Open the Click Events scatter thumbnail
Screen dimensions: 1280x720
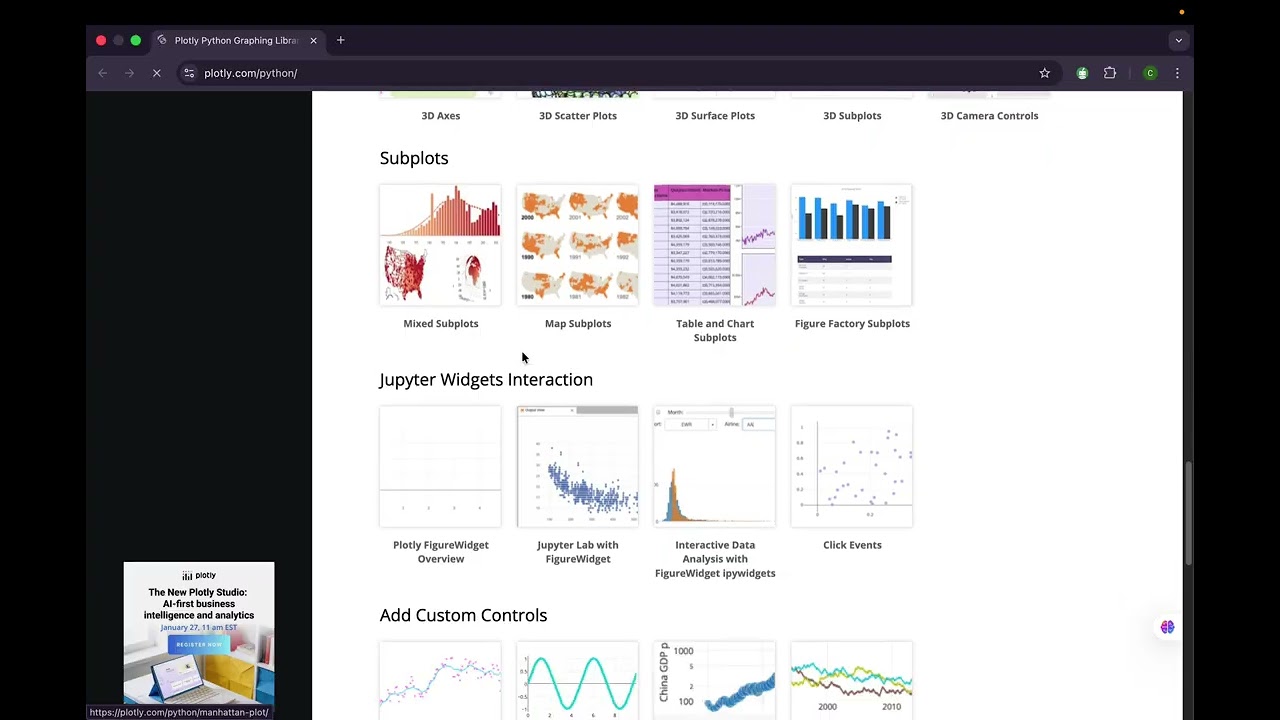click(x=852, y=466)
